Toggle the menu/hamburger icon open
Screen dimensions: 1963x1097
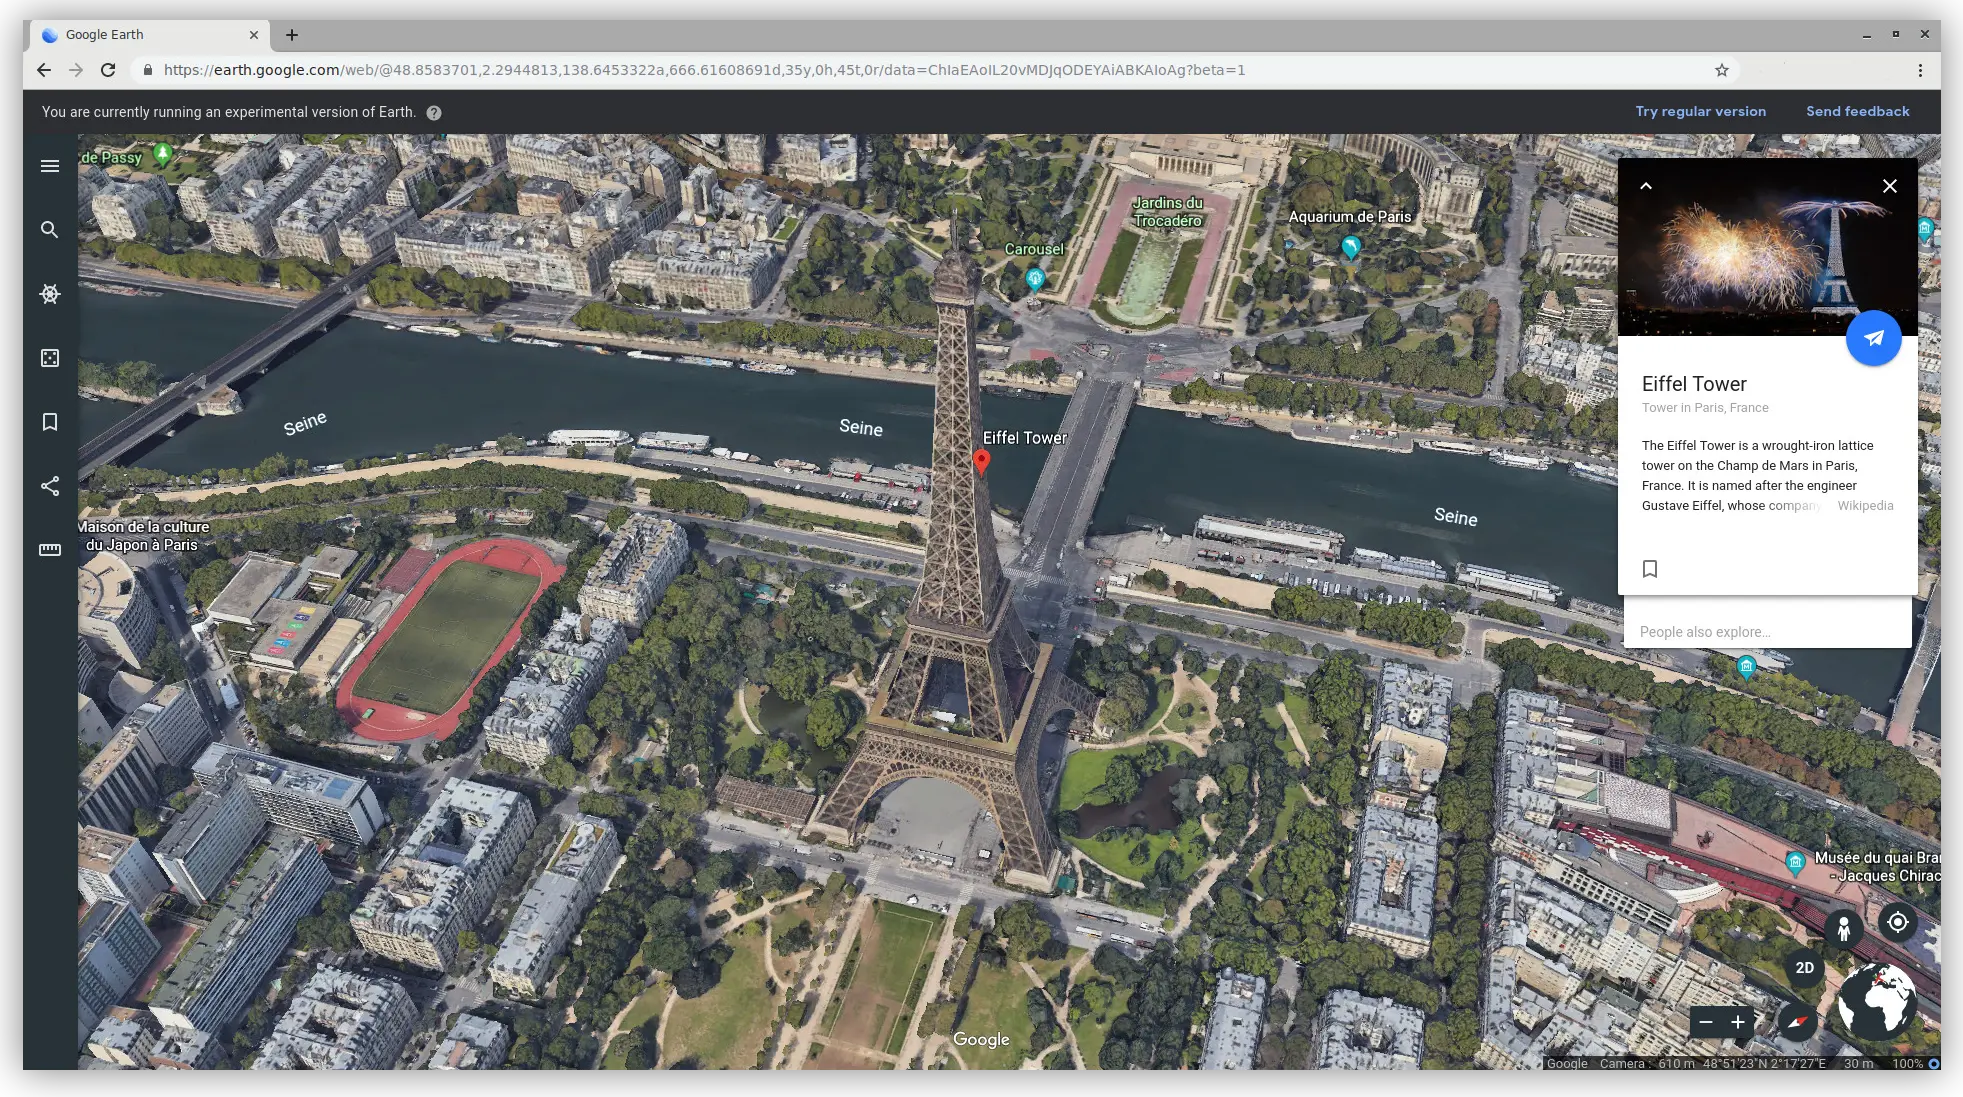49,164
